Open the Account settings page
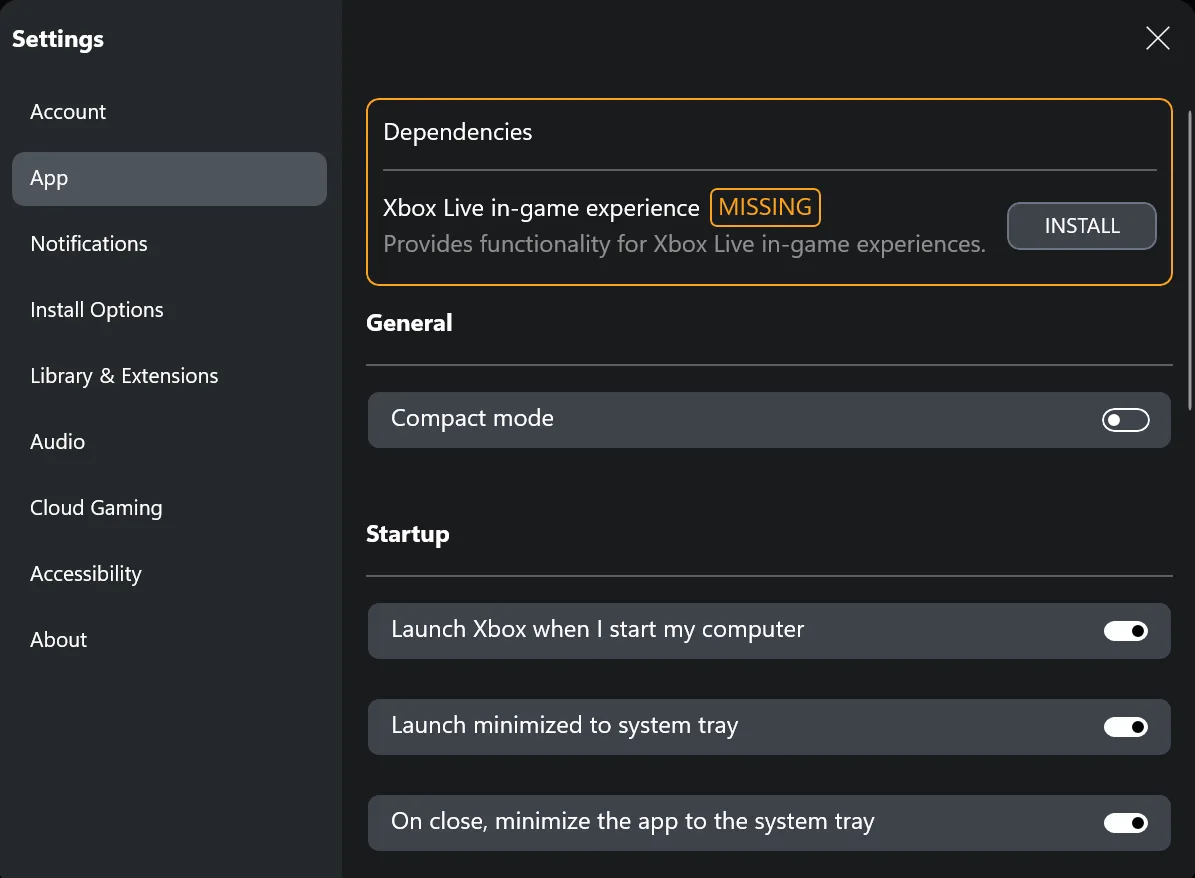 tap(68, 112)
